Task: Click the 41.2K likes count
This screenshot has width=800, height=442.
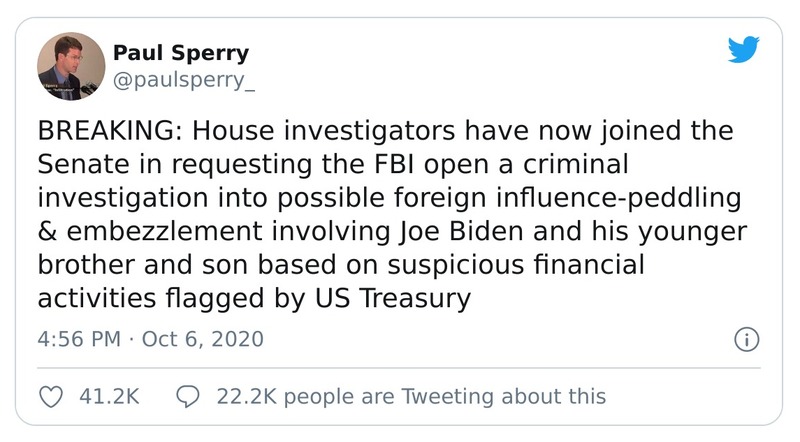Action: [109, 396]
